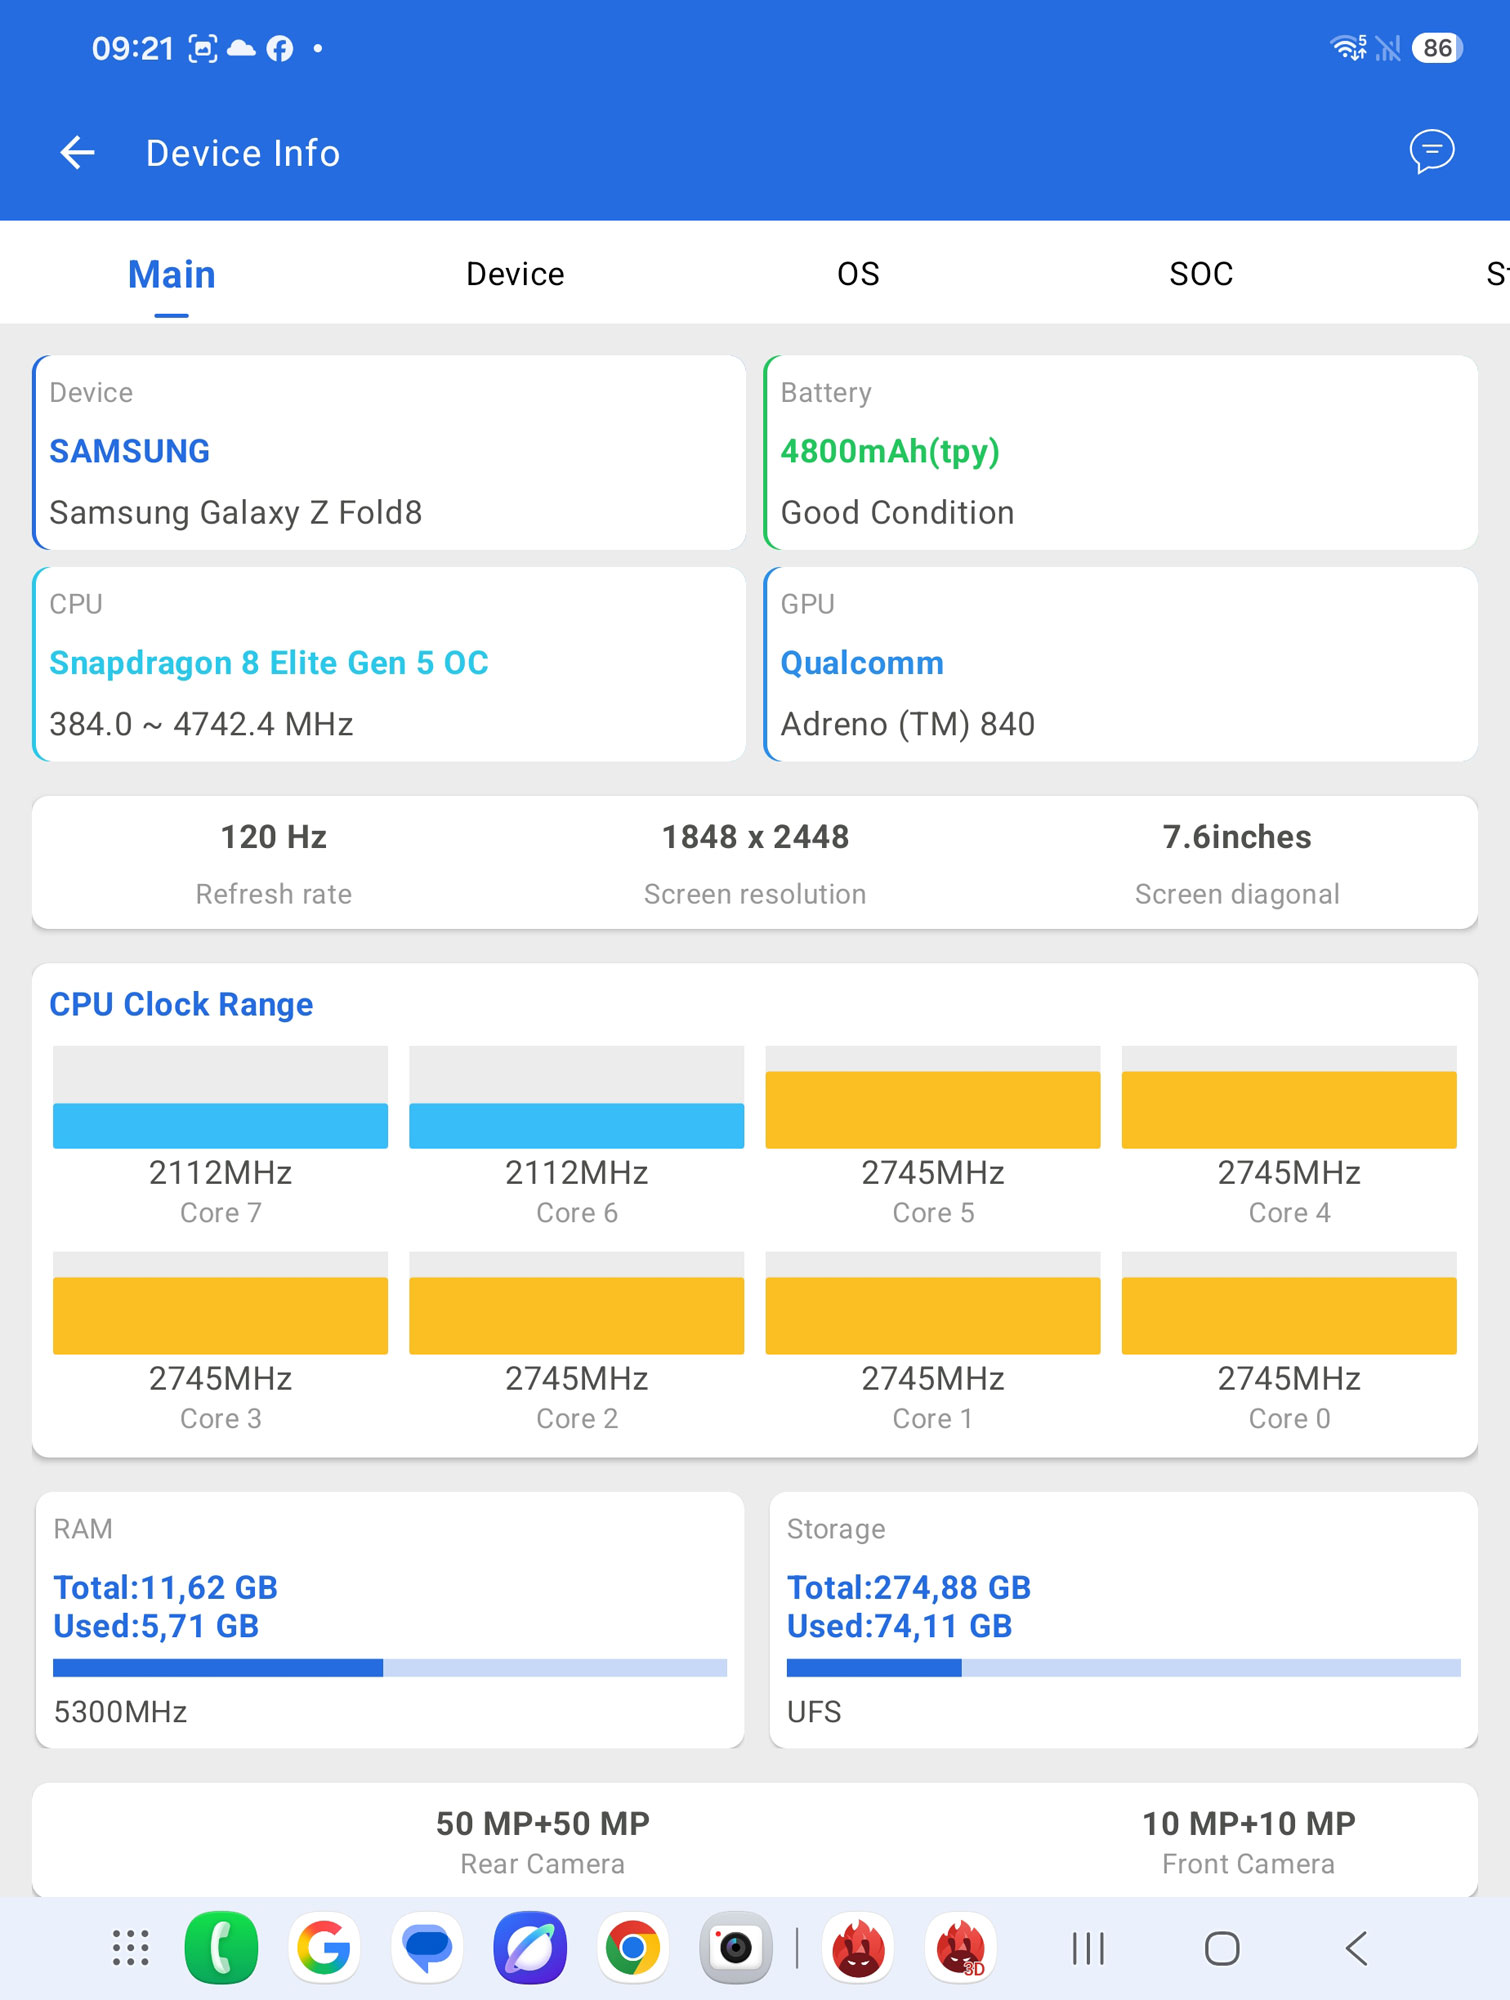1510x2000 pixels.
Task: Tap the battery level 86 indicator
Action: tap(1437, 48)
